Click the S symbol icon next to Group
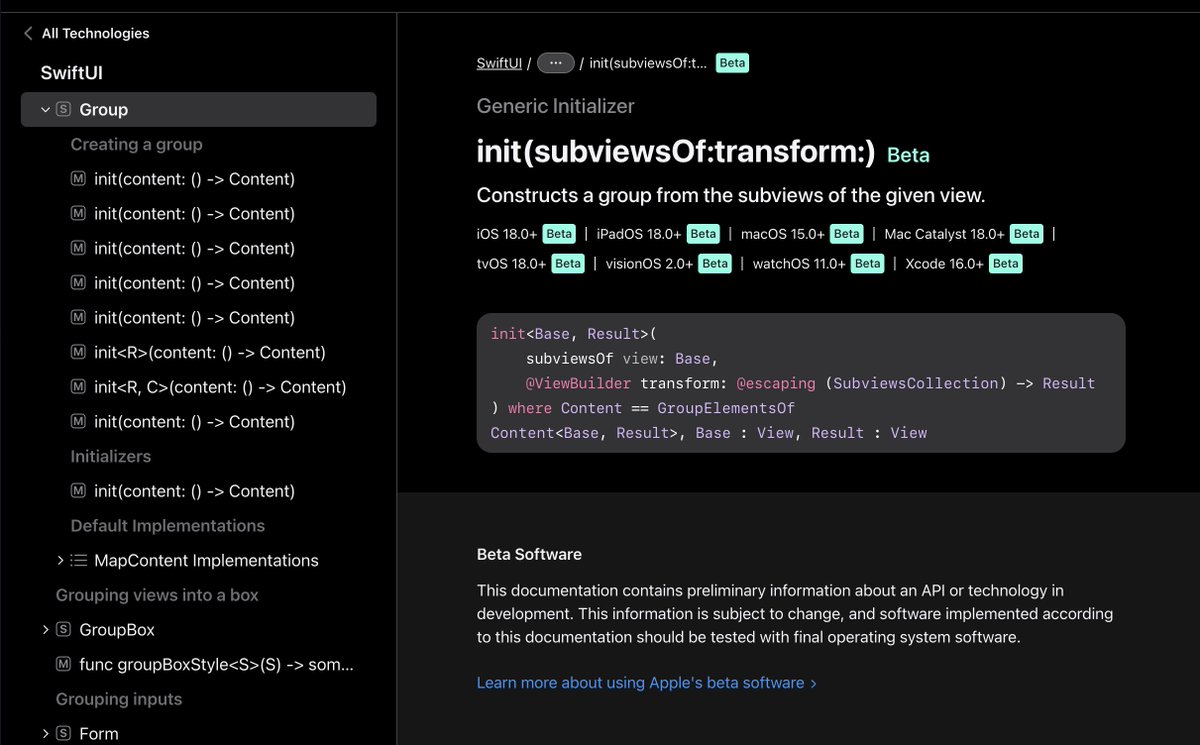The width and height of the screenshot is (1200, 745). [63, 109]
